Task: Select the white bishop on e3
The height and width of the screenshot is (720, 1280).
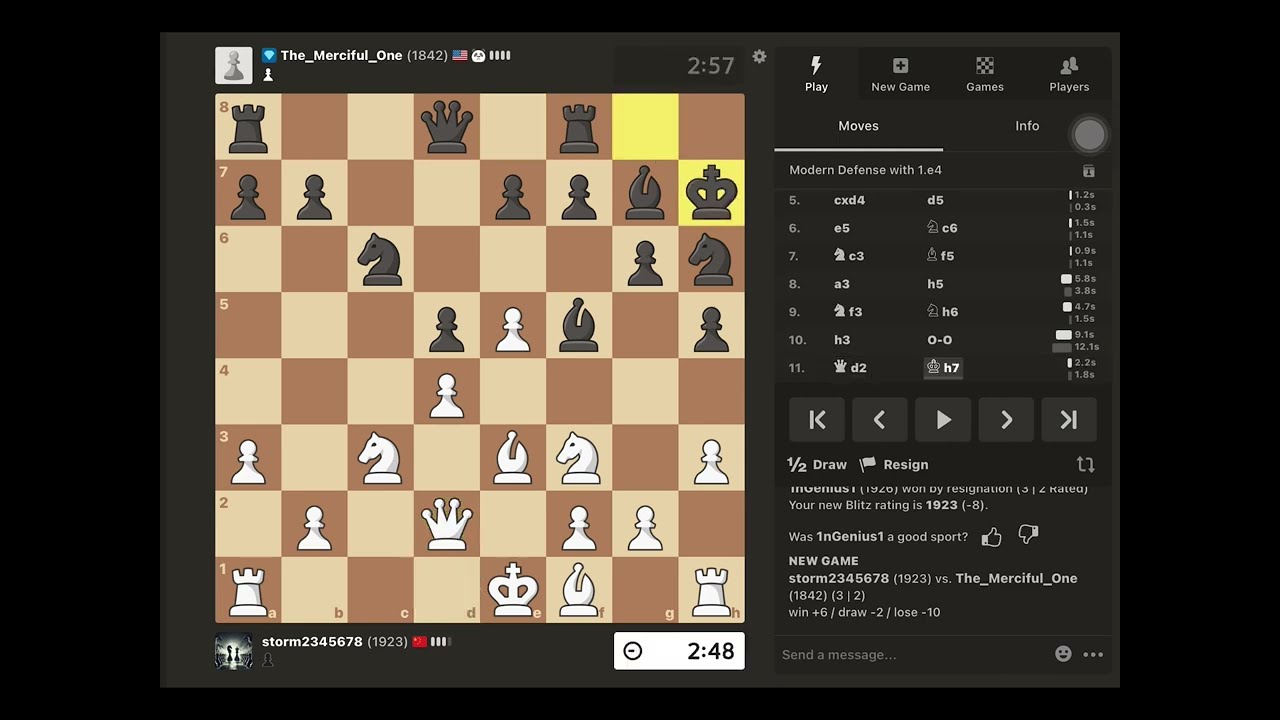Action: (x=513, y=458)
